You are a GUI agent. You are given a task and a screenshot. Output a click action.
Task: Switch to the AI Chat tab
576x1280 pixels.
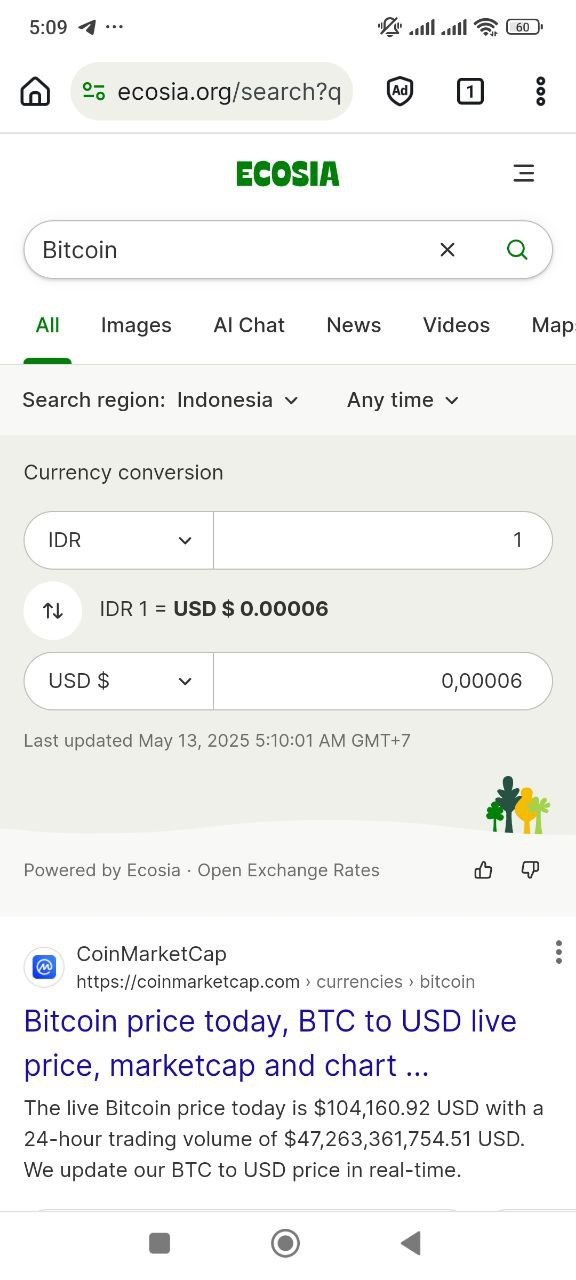pyautogui.click(x=249, y=325)
